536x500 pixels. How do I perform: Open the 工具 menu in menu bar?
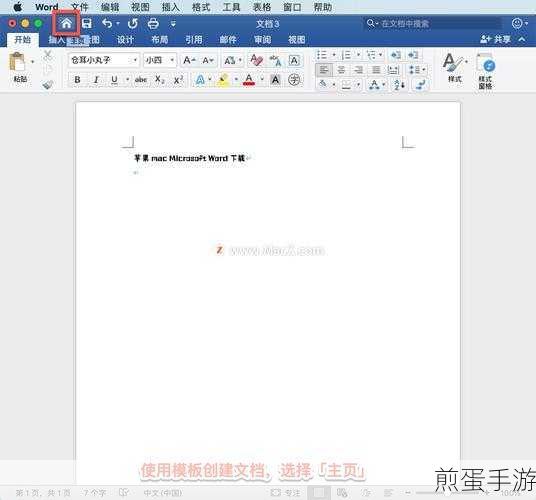coord(231,7)
